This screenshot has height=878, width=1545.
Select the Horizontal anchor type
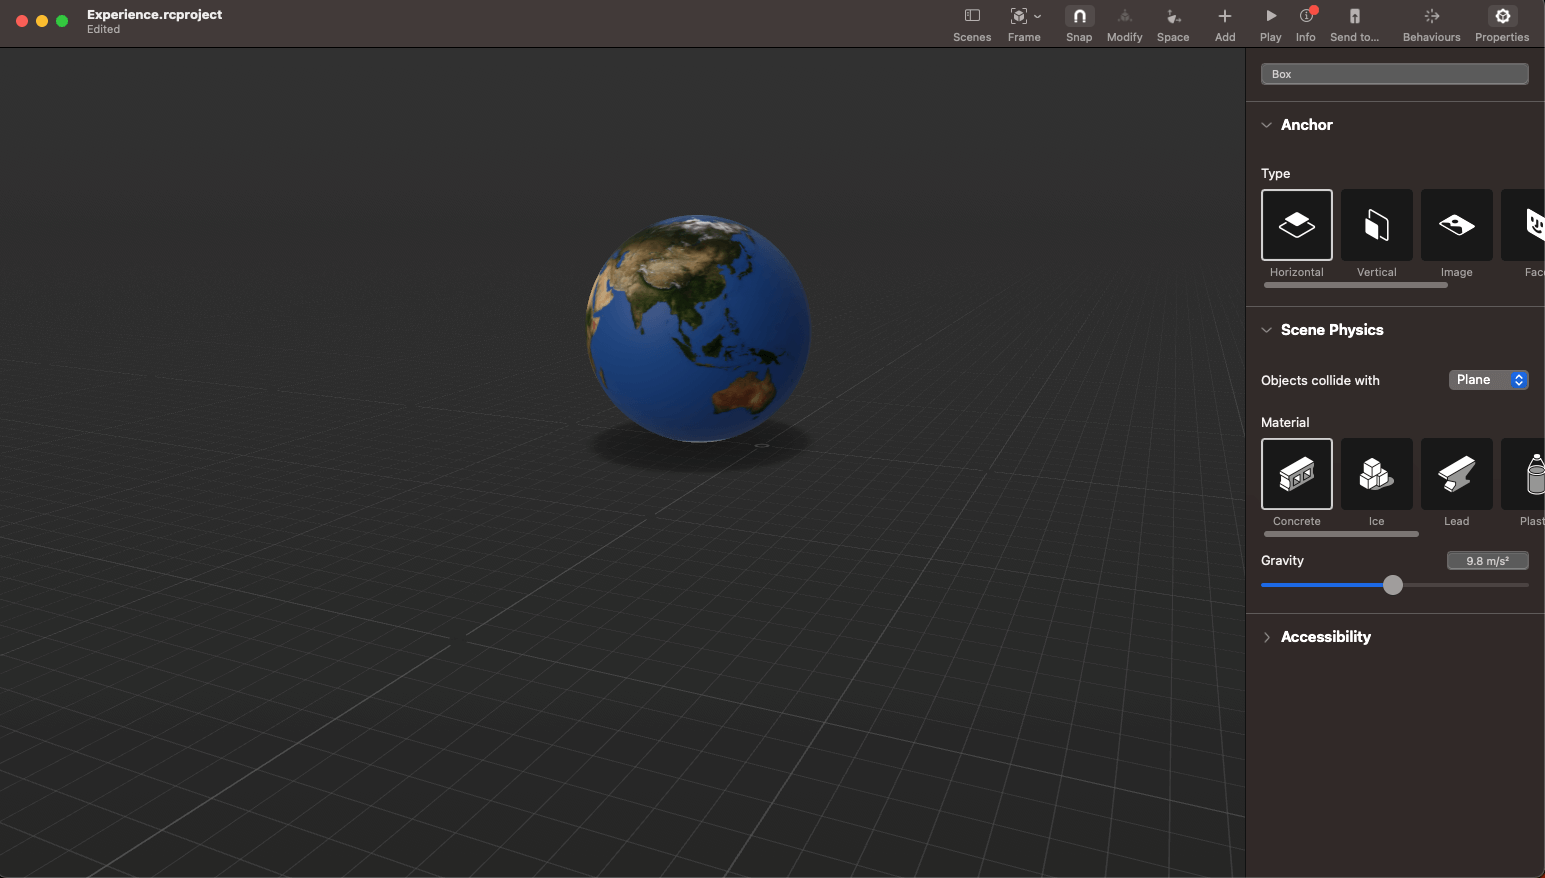coord(1297,225)
